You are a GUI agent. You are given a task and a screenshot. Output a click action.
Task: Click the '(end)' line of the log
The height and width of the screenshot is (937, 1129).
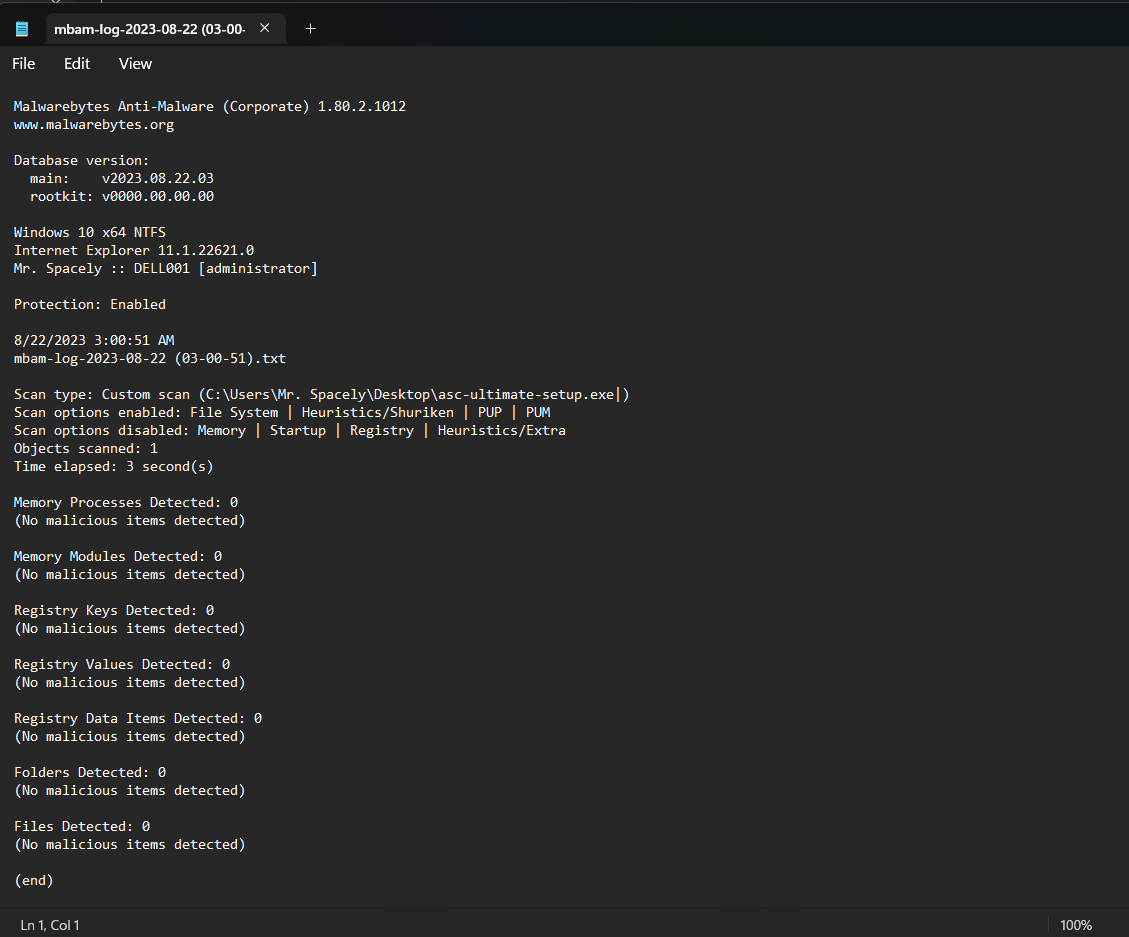[x=34, y=880]
